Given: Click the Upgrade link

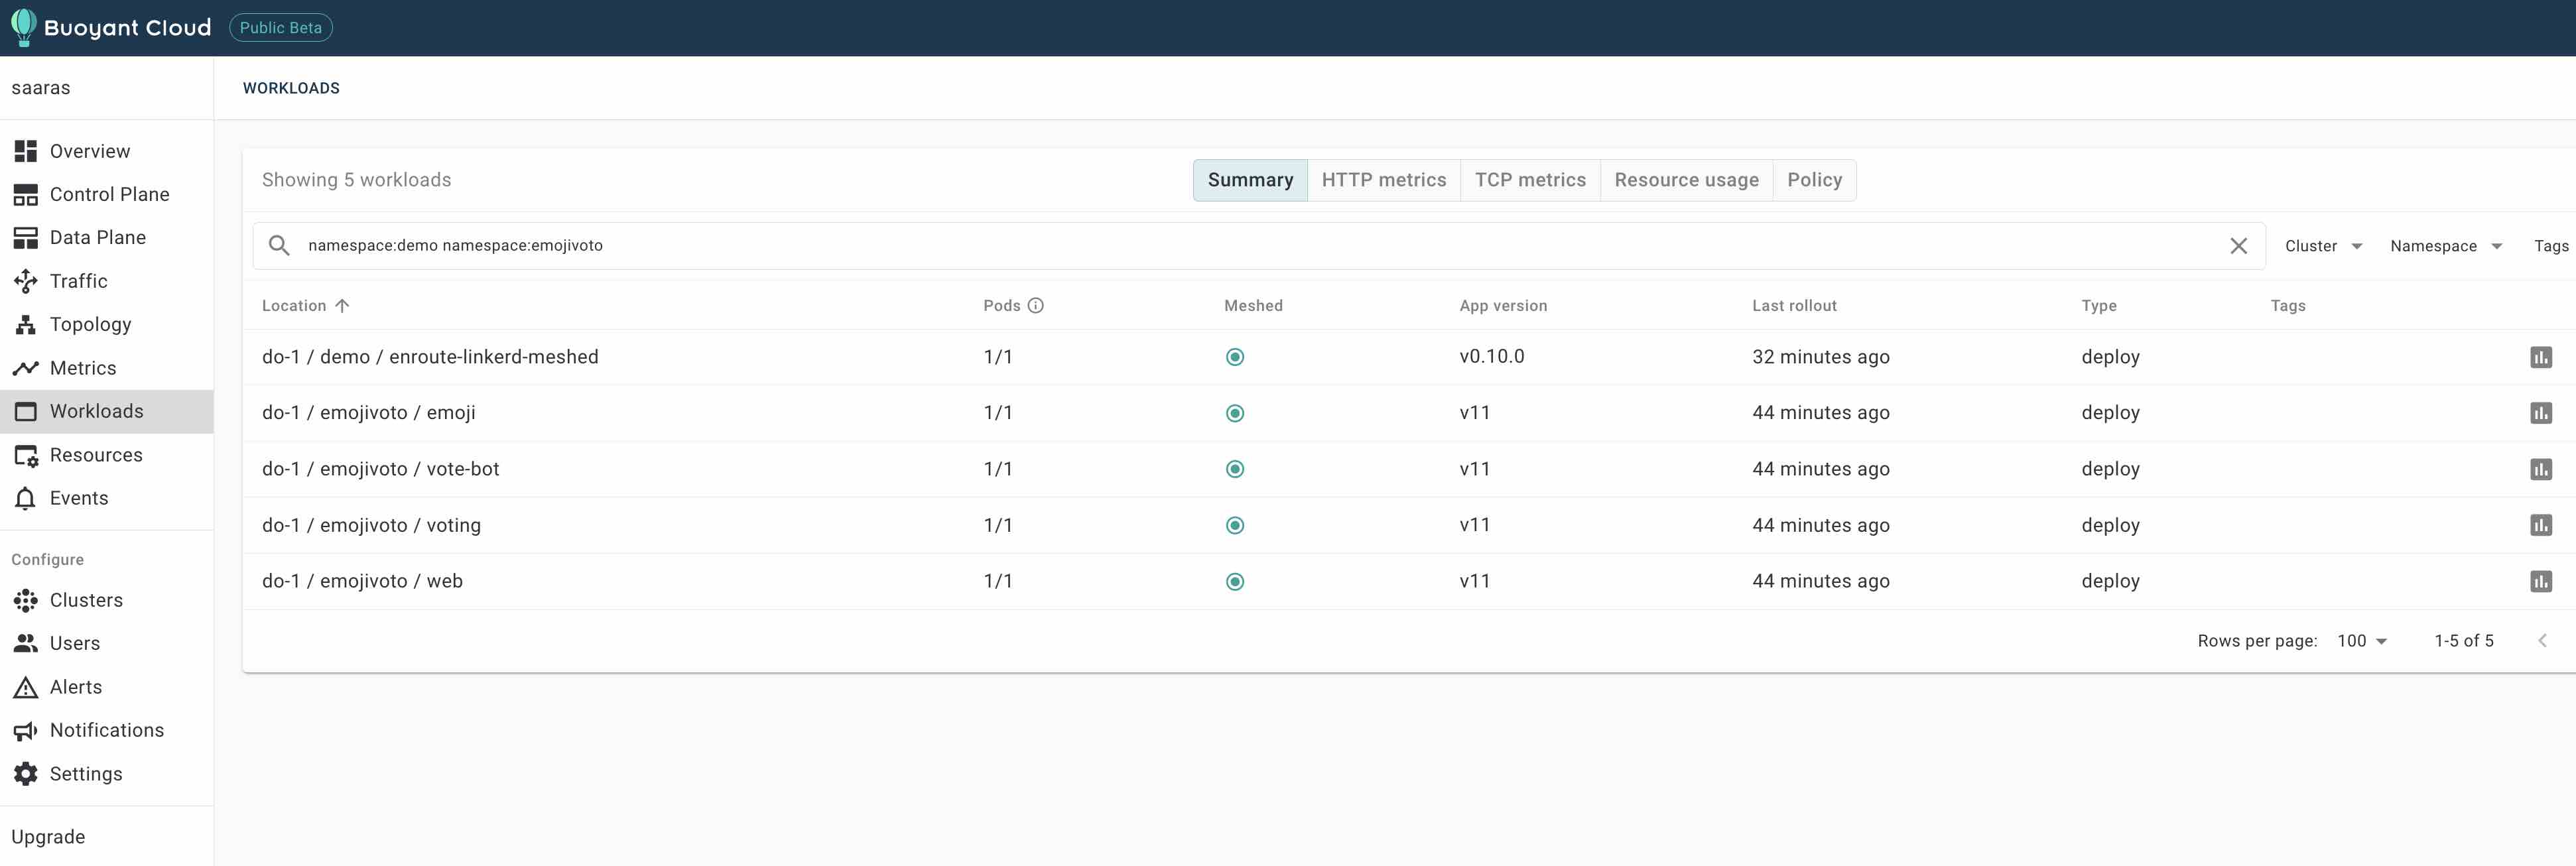Looking at the screenshot, I should (x=48, y=837).
